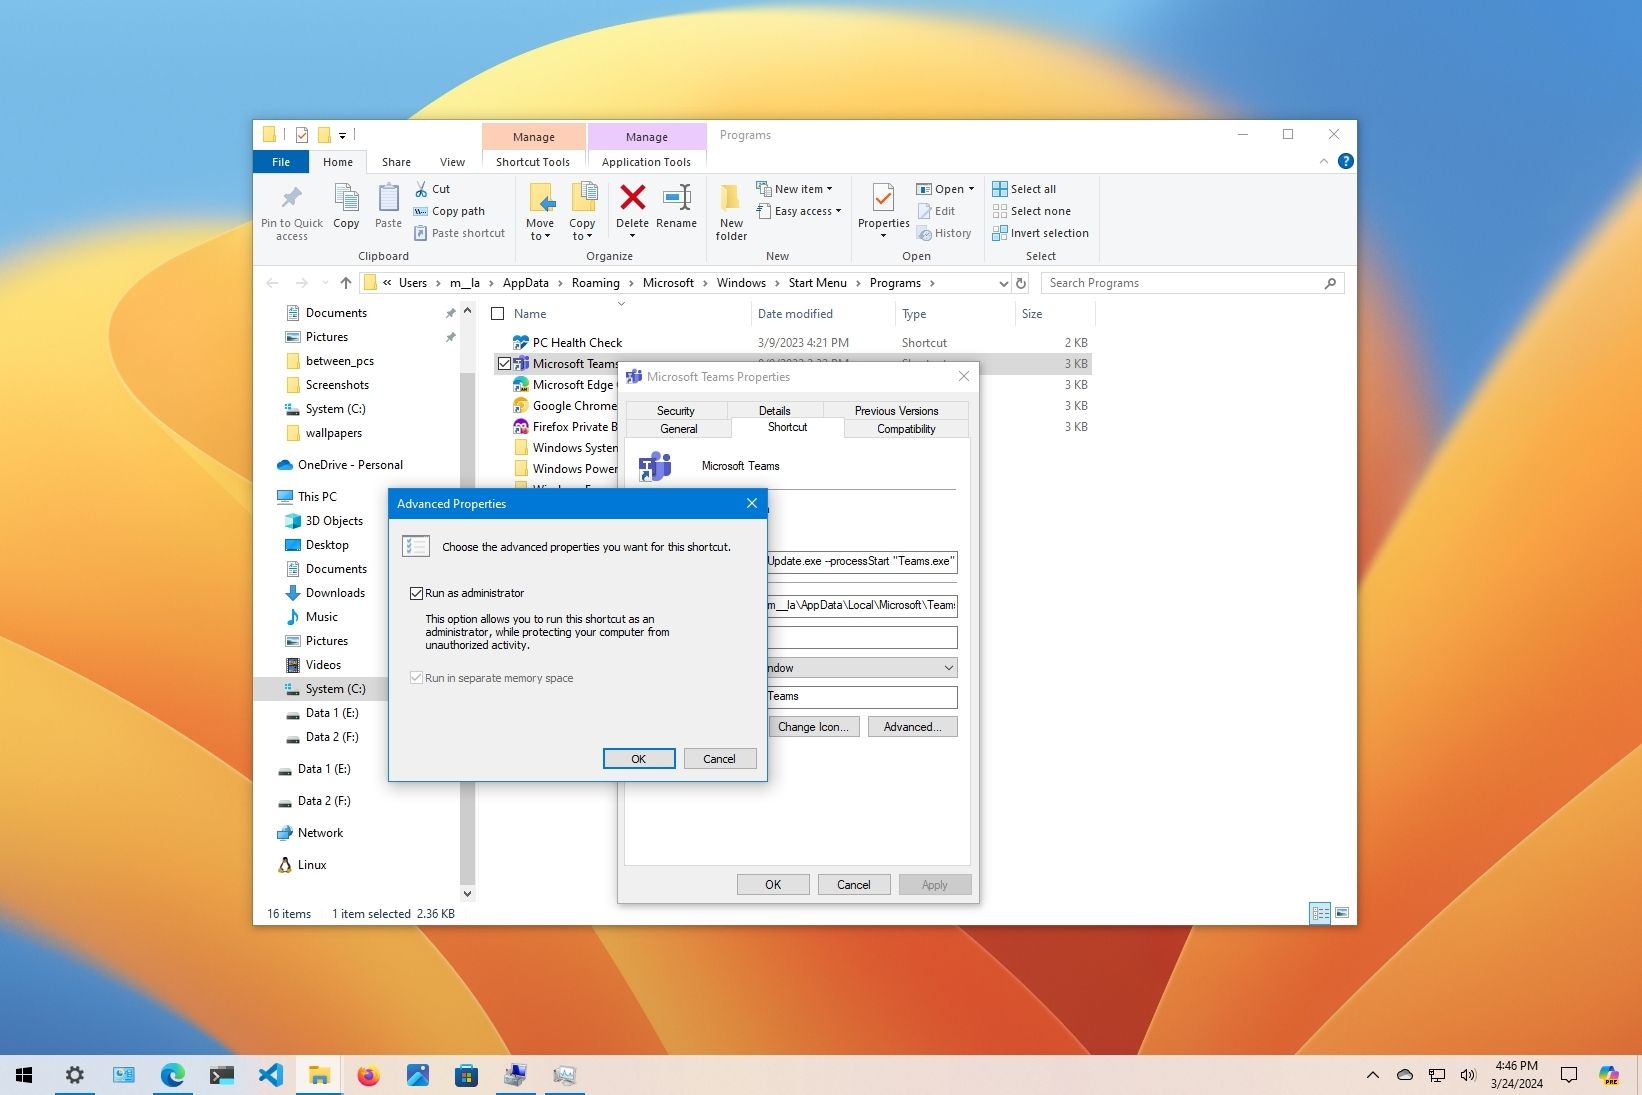Open the Run window dropdown in Shortcut tab
1642x1095 pixels.
click(x=947, y=667)
